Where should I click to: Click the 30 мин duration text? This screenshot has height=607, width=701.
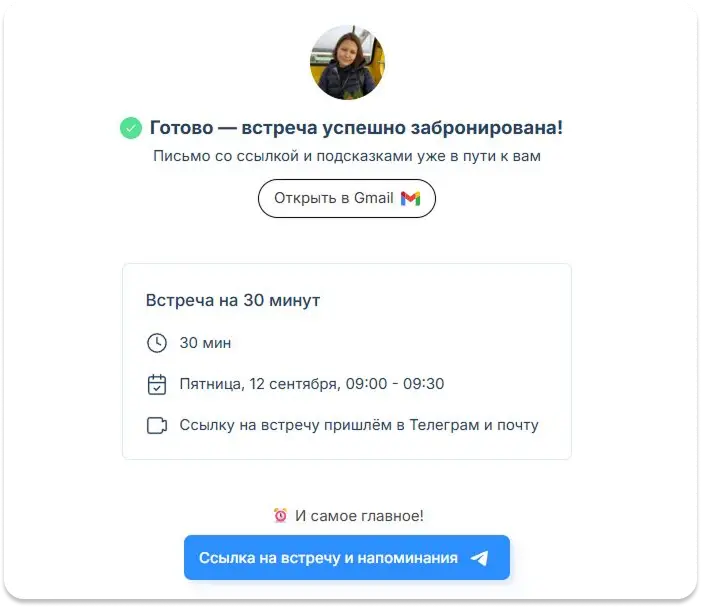pos(205,343)
